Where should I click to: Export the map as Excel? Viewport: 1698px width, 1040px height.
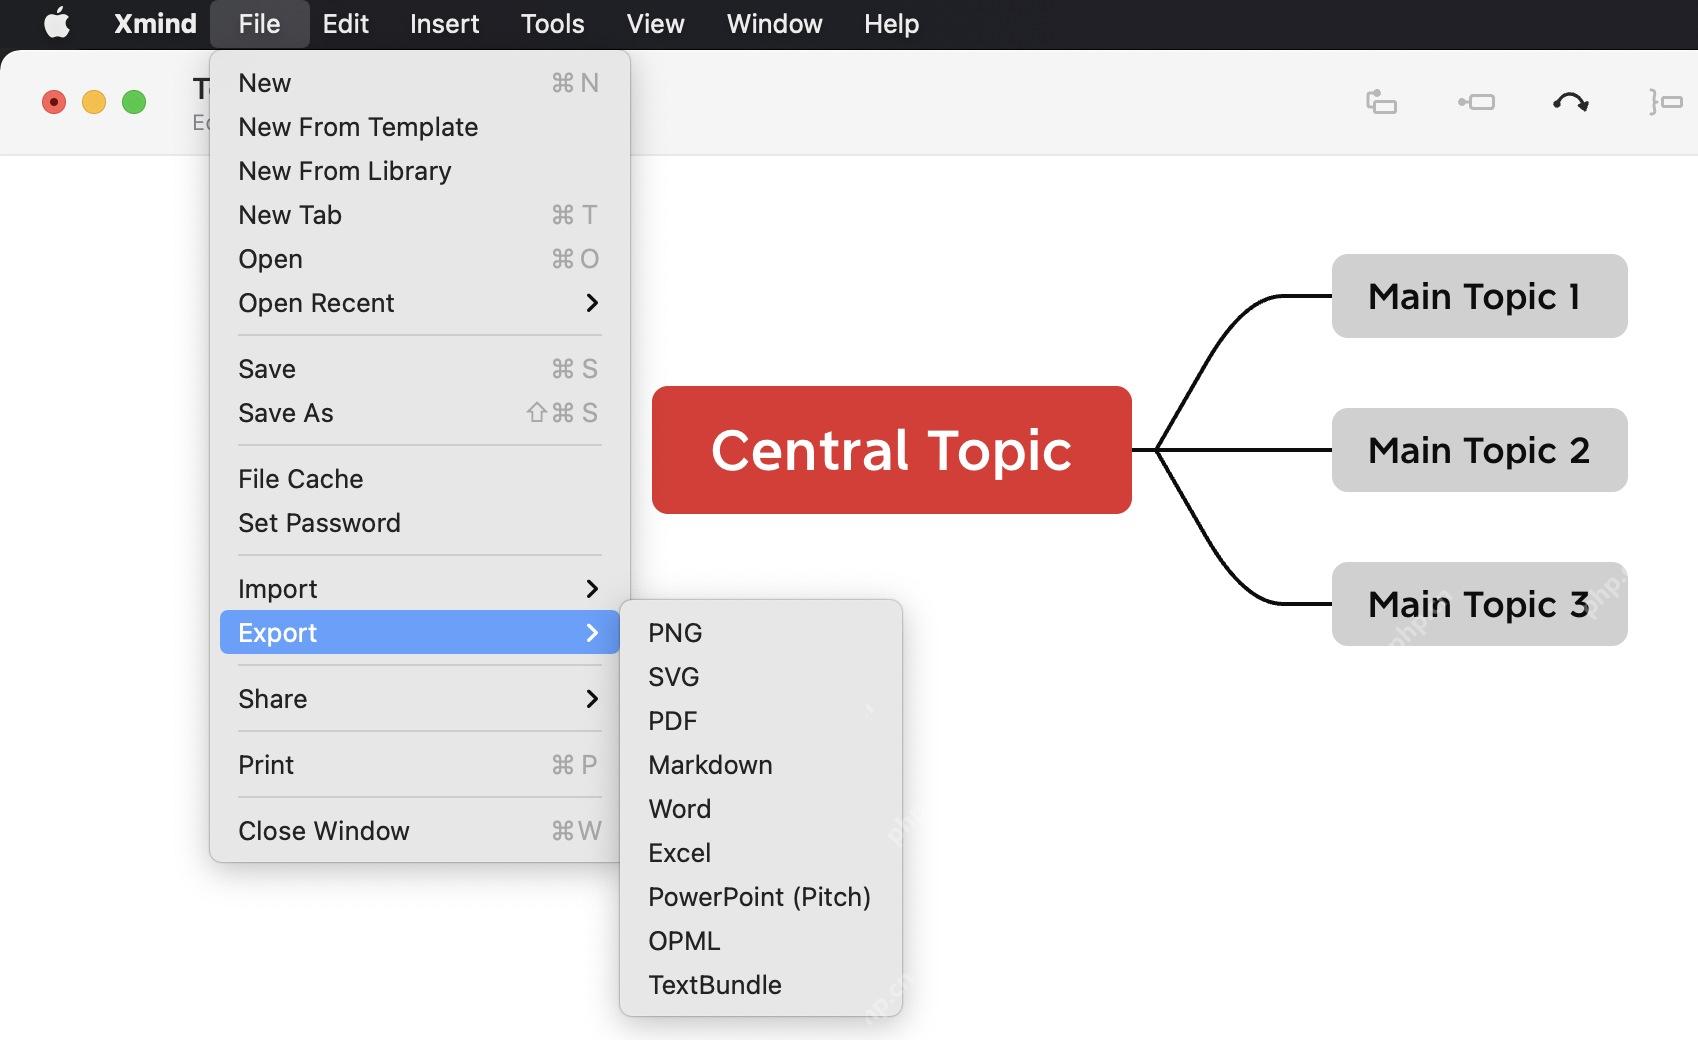click(761, 853)
